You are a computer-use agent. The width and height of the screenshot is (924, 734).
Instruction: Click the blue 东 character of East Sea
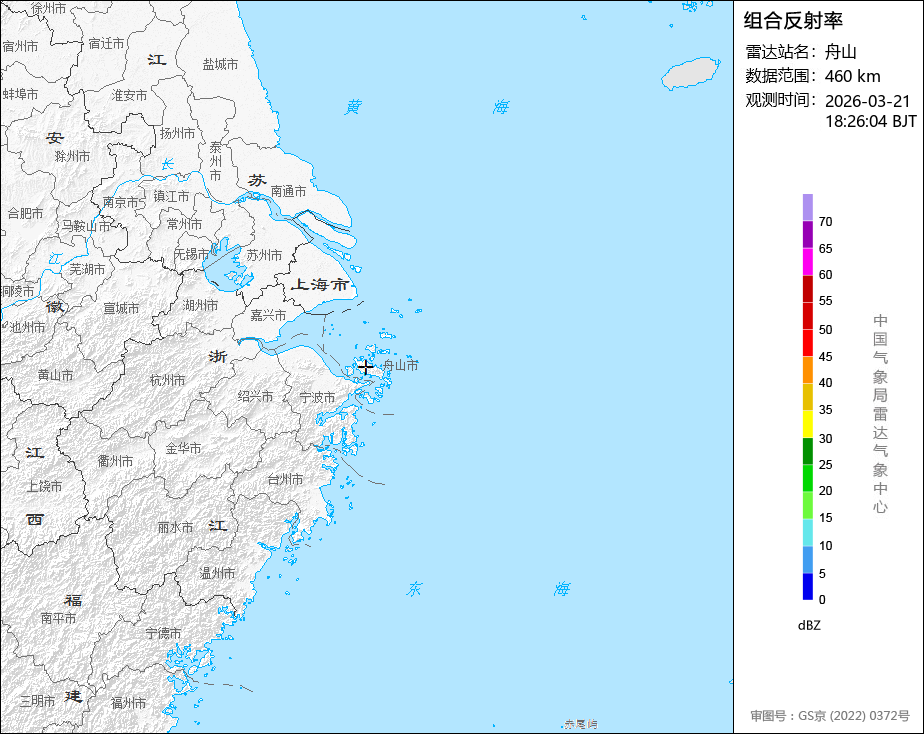pyautogui.click(x=415, y=588)
